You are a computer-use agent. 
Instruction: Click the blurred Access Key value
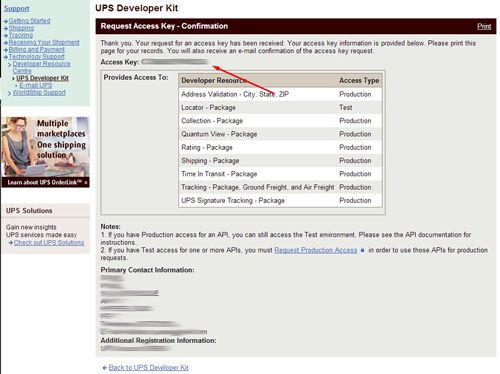(174, 62)
